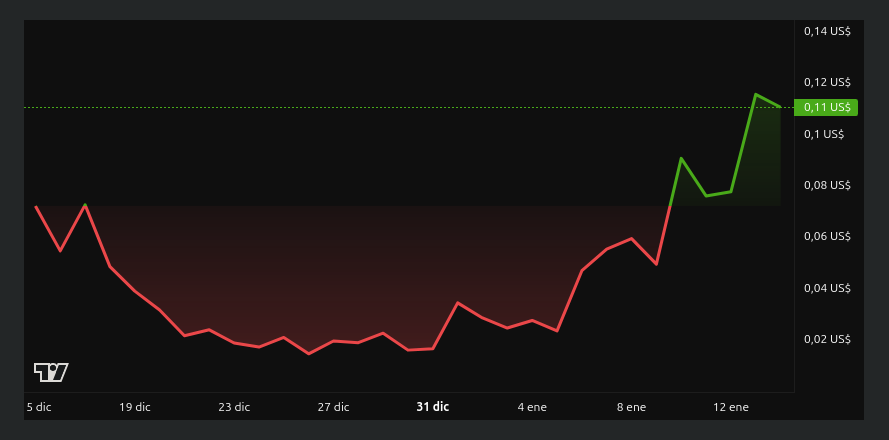
Task: Open the TradingView logo link
Action: tap(51, 373)
